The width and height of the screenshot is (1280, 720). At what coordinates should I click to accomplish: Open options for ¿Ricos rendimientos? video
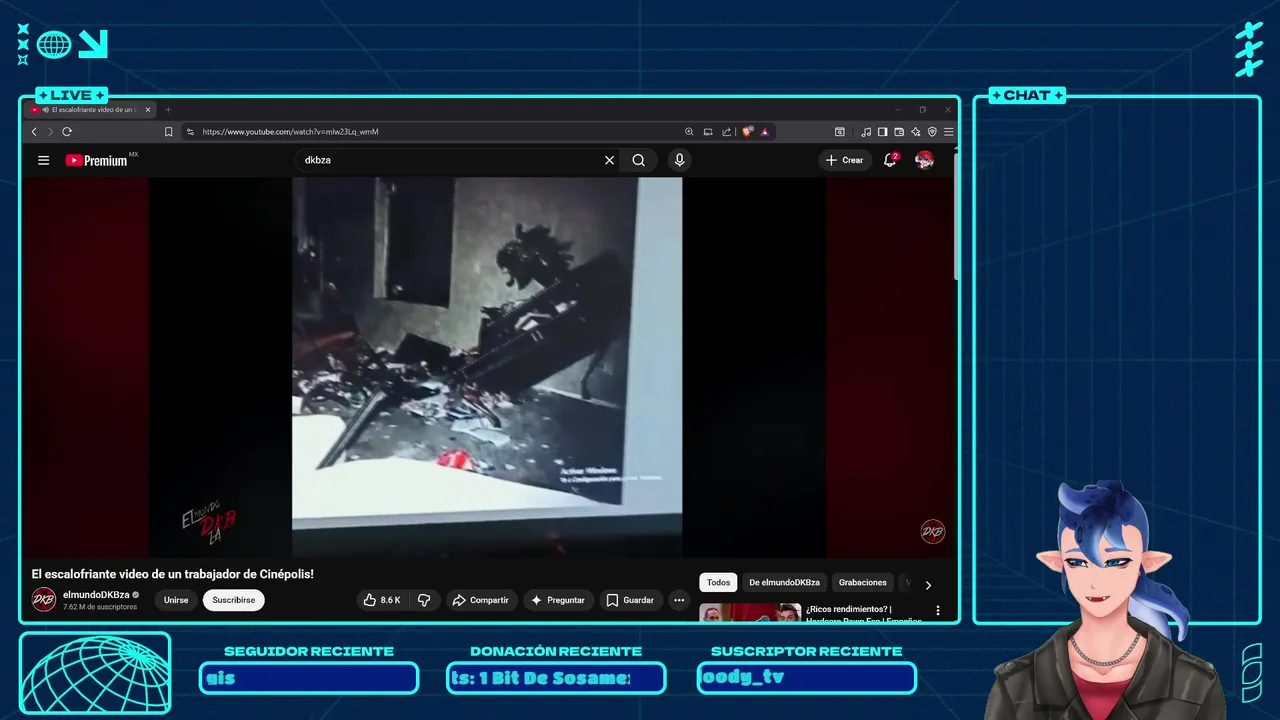937,610
